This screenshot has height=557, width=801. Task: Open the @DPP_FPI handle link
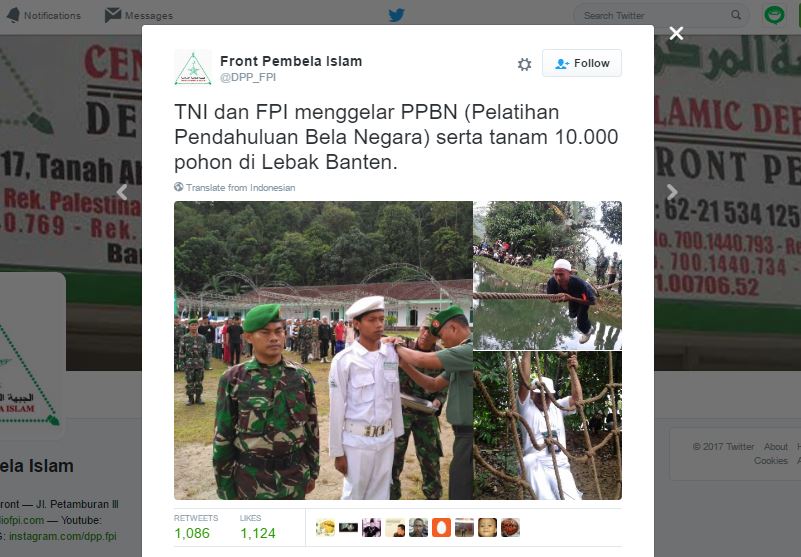click(x=248, y=77)
